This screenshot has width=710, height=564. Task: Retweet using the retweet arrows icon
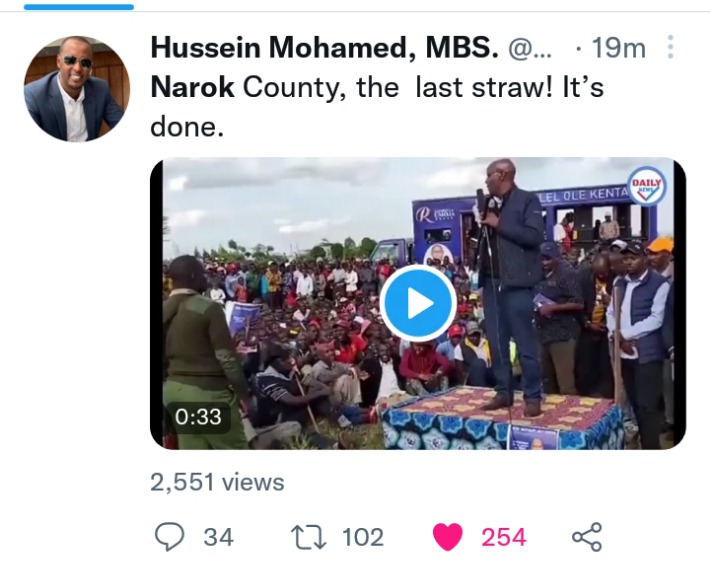tap(308, 537)
